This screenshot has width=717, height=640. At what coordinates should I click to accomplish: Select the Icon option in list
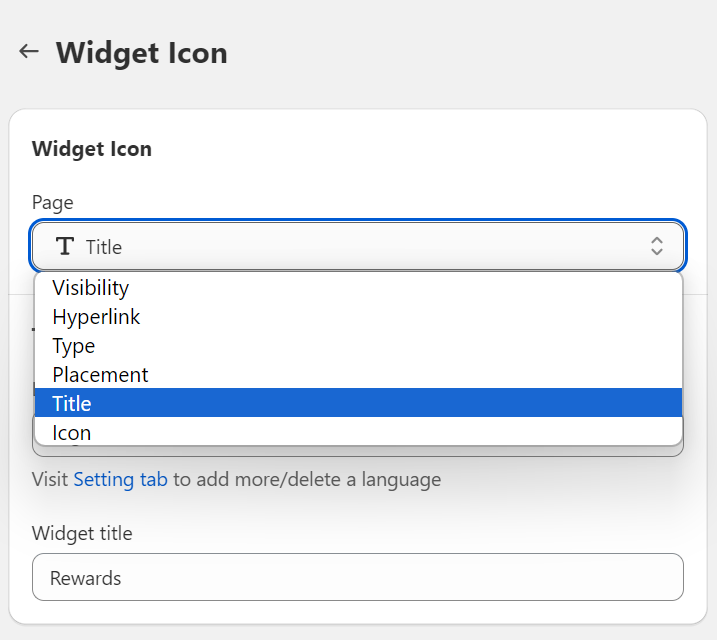72,433
